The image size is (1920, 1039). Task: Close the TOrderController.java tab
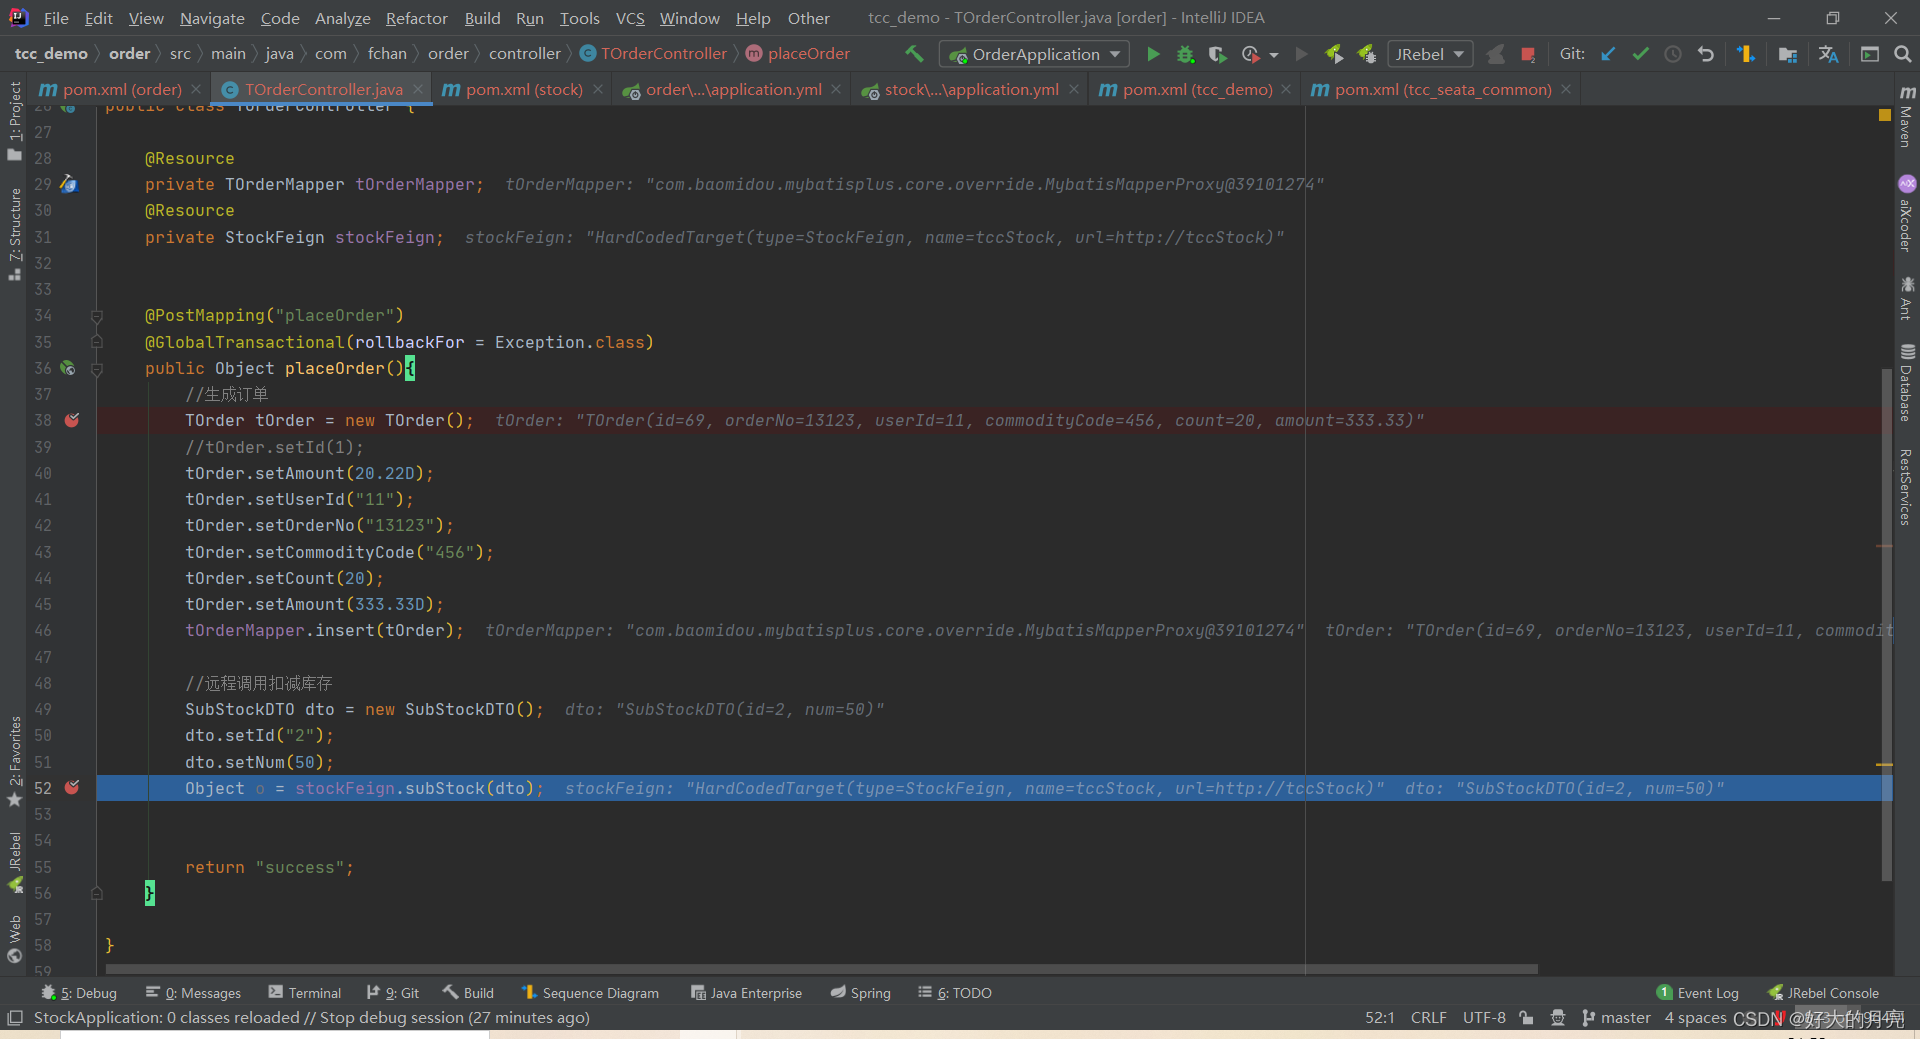(x=418, y=89)
